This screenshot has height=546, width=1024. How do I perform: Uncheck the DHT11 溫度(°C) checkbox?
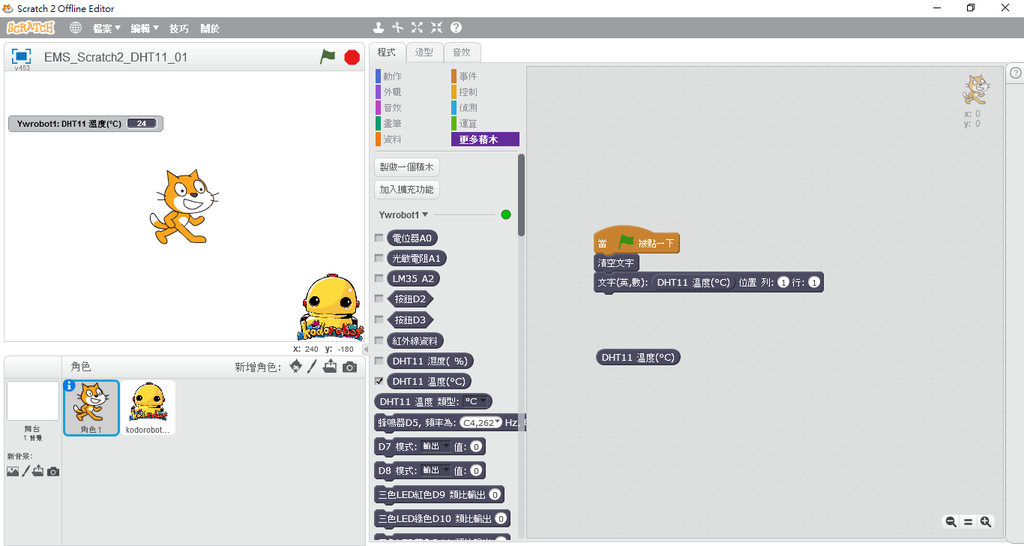pos(378,381)
